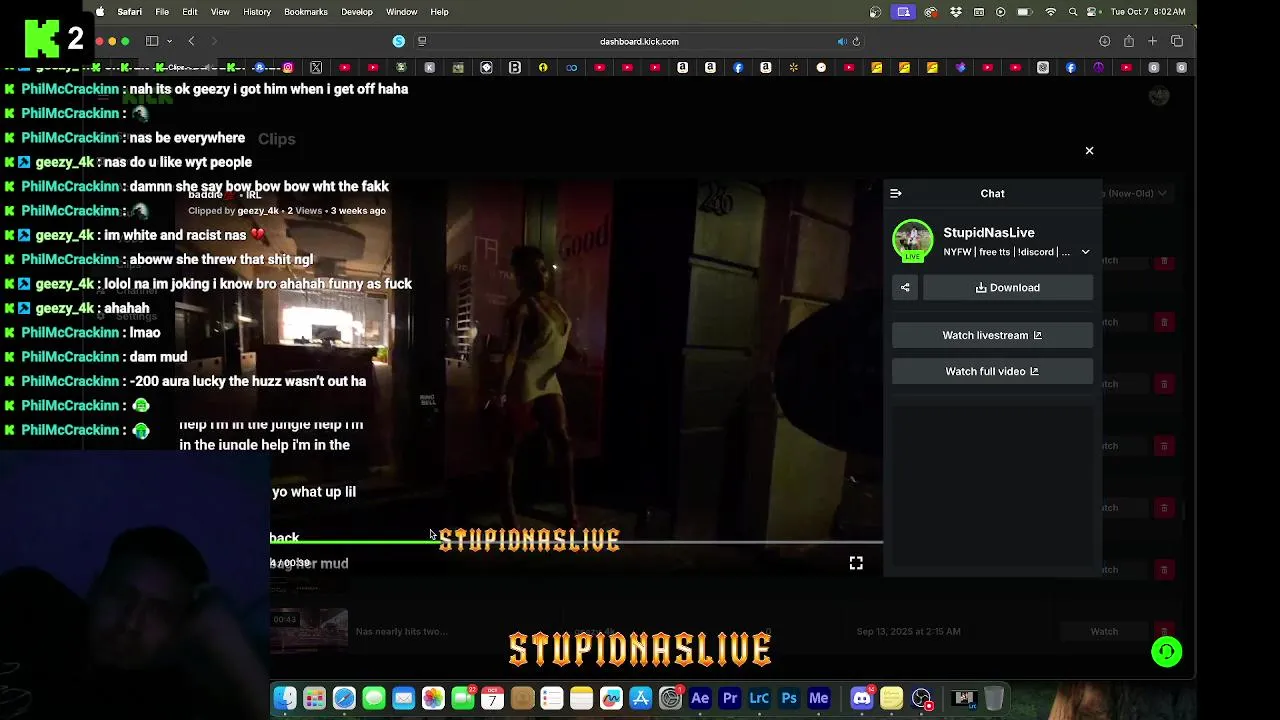
Task: Open Finder from the Dock
Action: pos(285,698)
